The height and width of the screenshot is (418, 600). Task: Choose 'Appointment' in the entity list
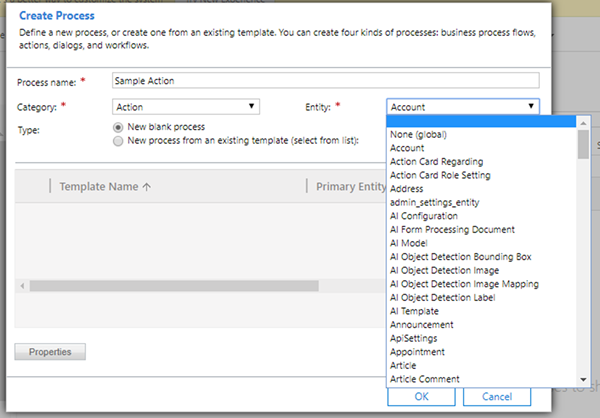tap(417, 352)
